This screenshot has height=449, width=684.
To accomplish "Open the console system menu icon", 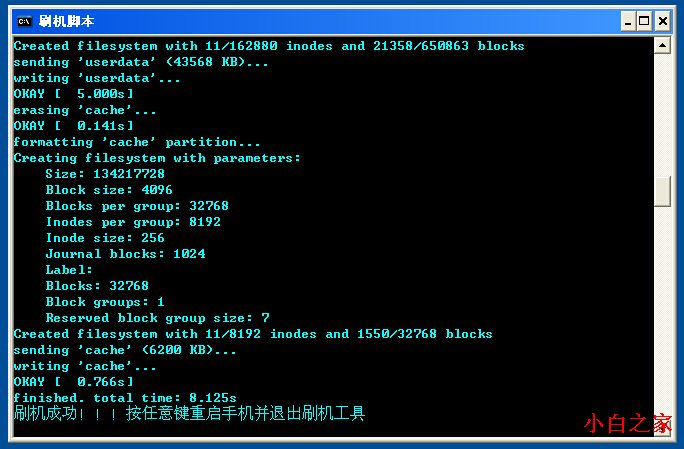I will (24, 21).
